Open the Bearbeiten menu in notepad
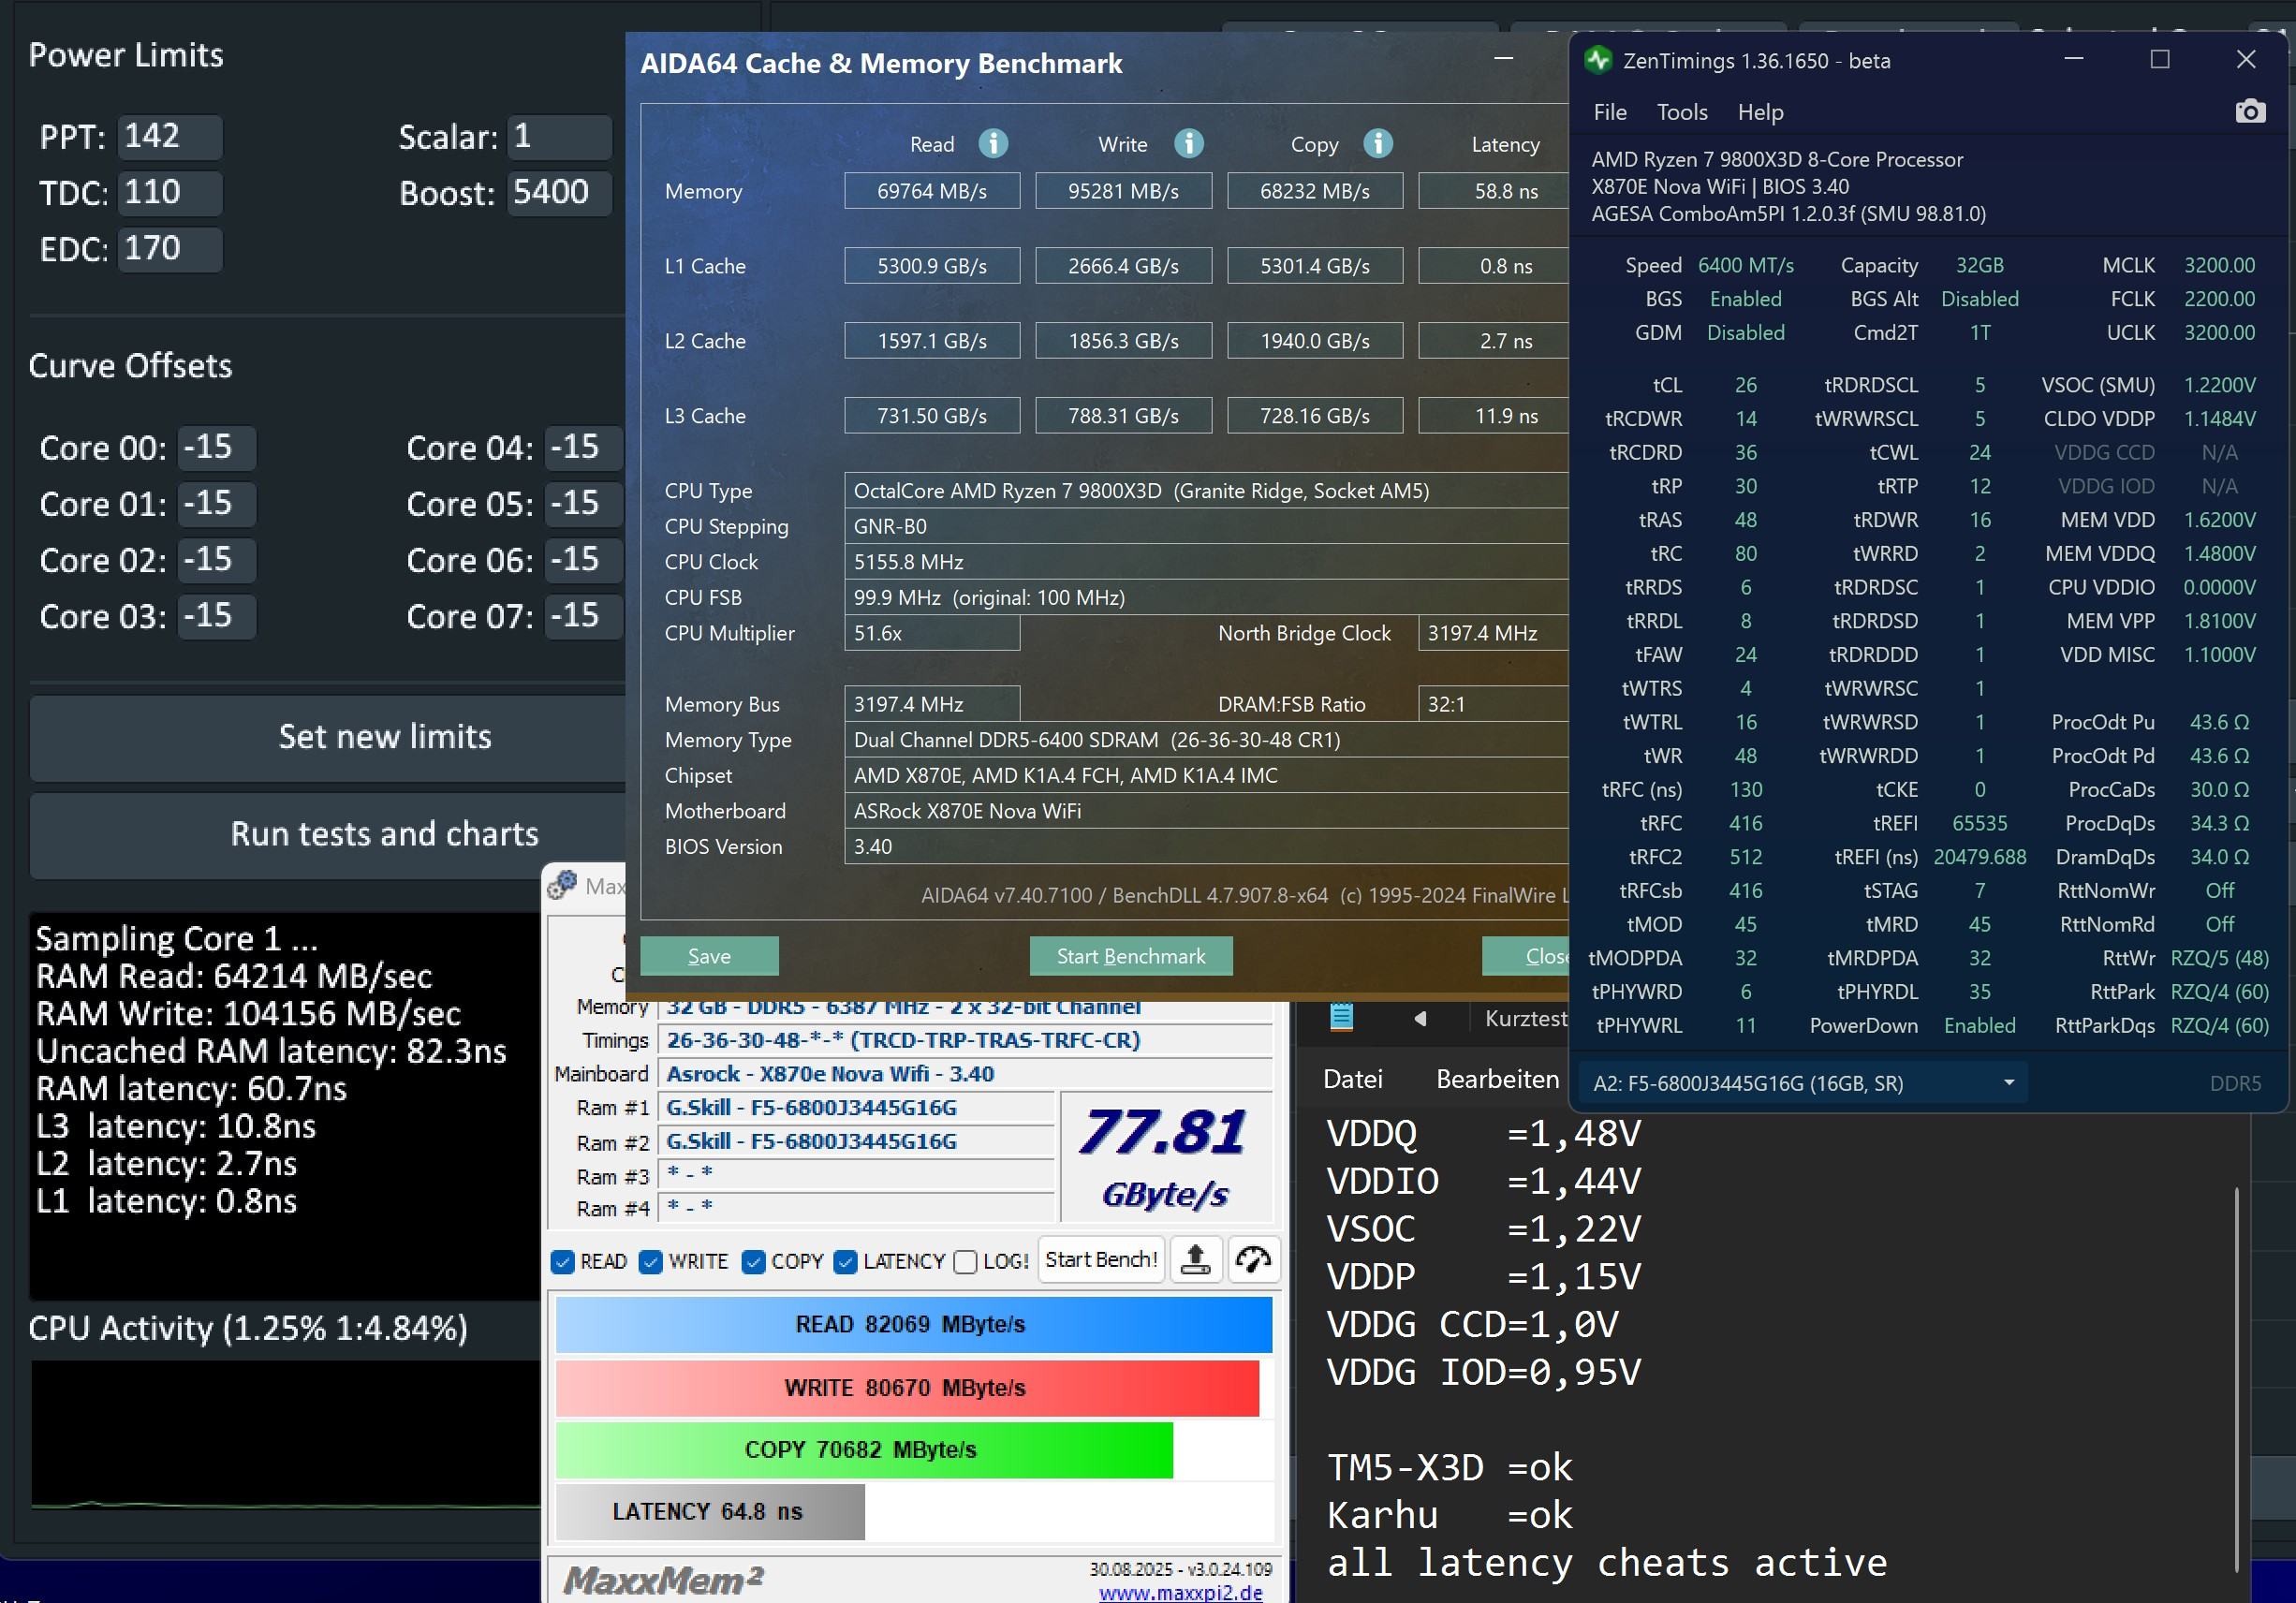 coord(1497,1079)
